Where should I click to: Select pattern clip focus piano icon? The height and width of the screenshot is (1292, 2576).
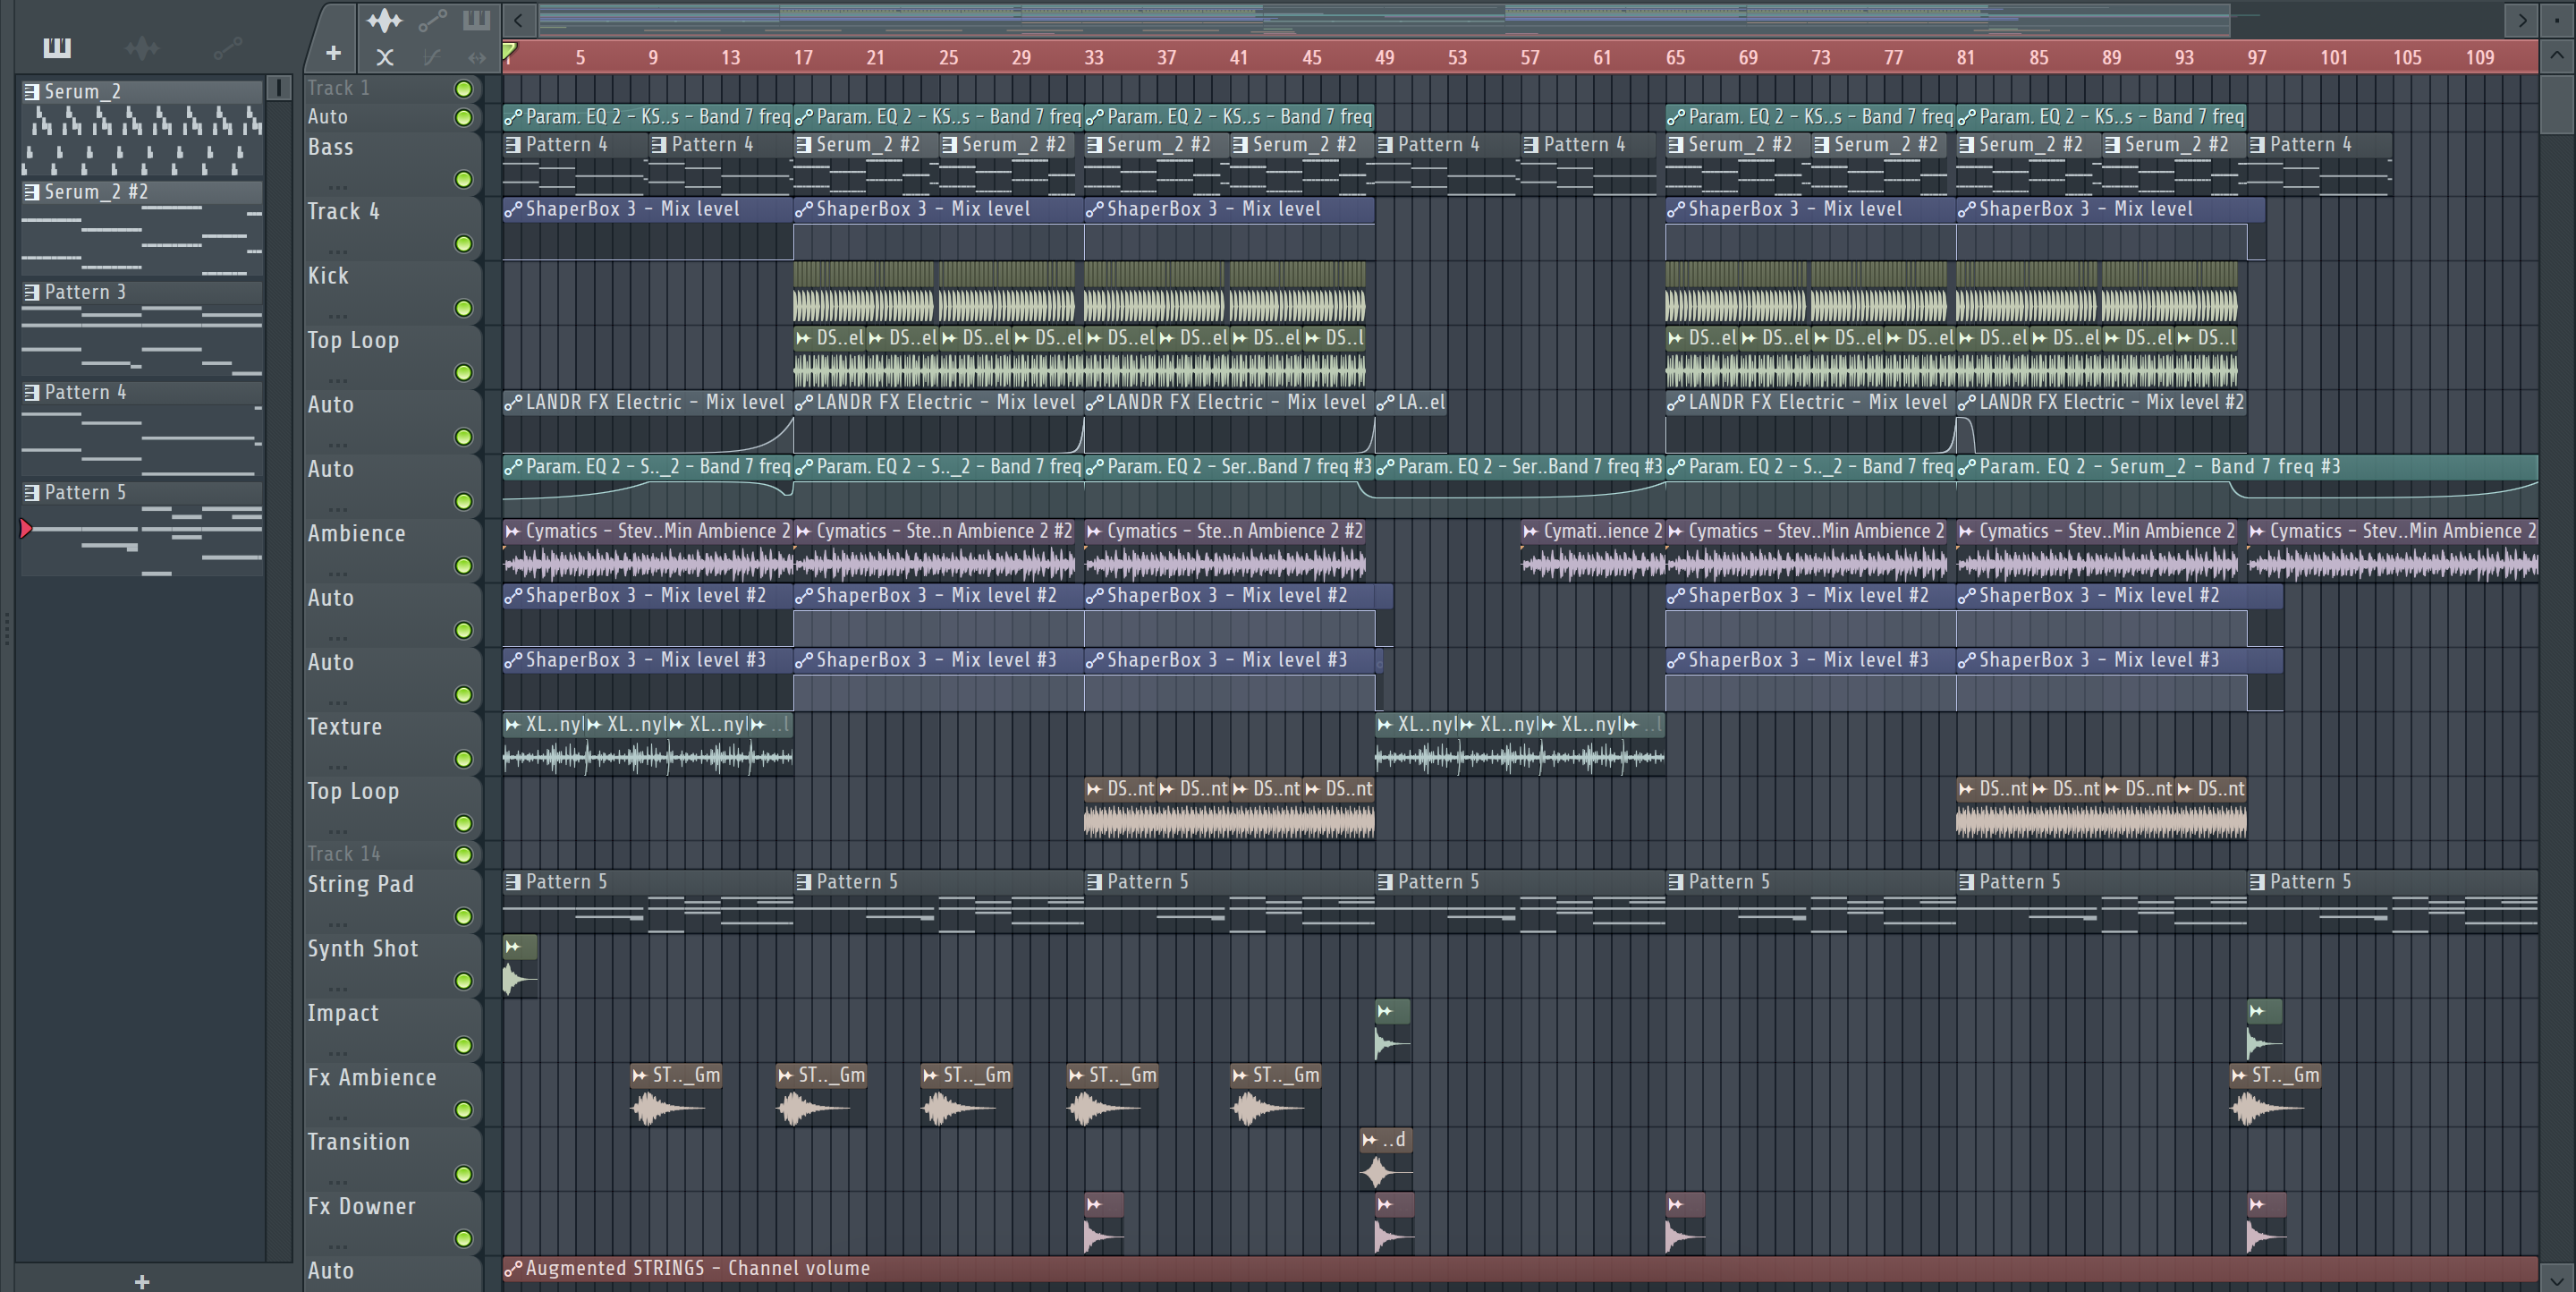tap(476, 20)
